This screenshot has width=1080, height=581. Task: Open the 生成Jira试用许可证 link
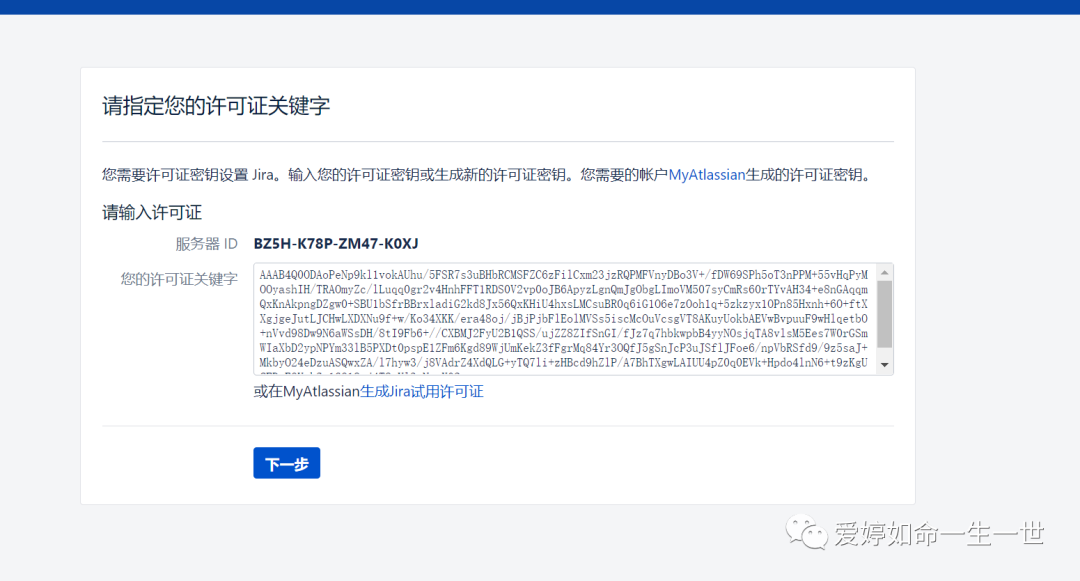(422, 392)
